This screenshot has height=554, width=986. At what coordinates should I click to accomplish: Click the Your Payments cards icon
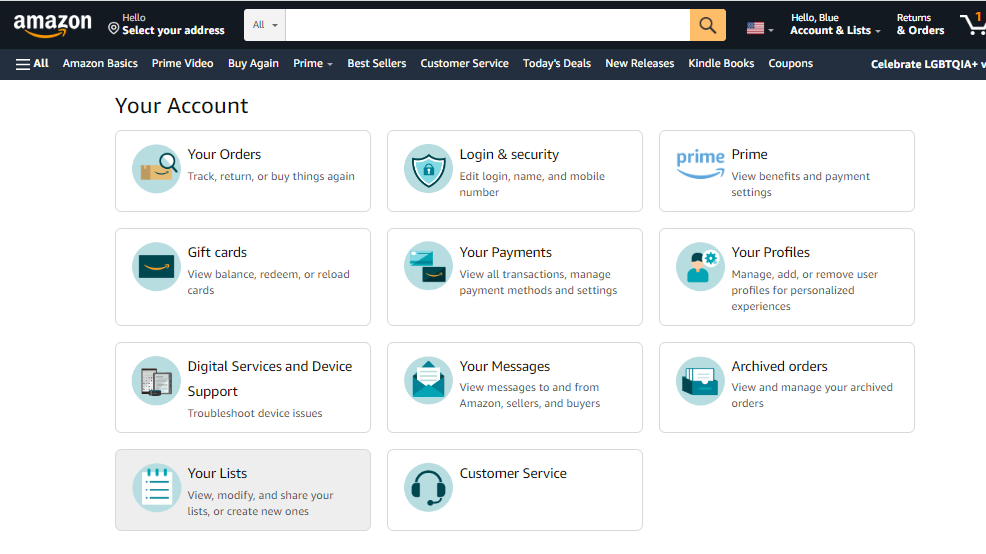click(428, 267)
